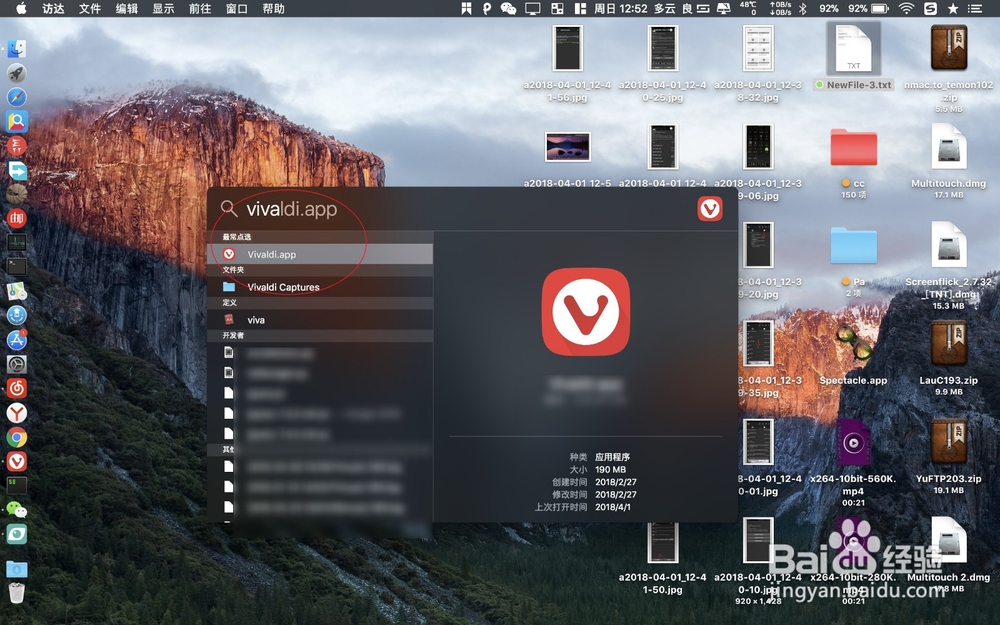Open Terminal icon in the Dock

tap(17, 267)
